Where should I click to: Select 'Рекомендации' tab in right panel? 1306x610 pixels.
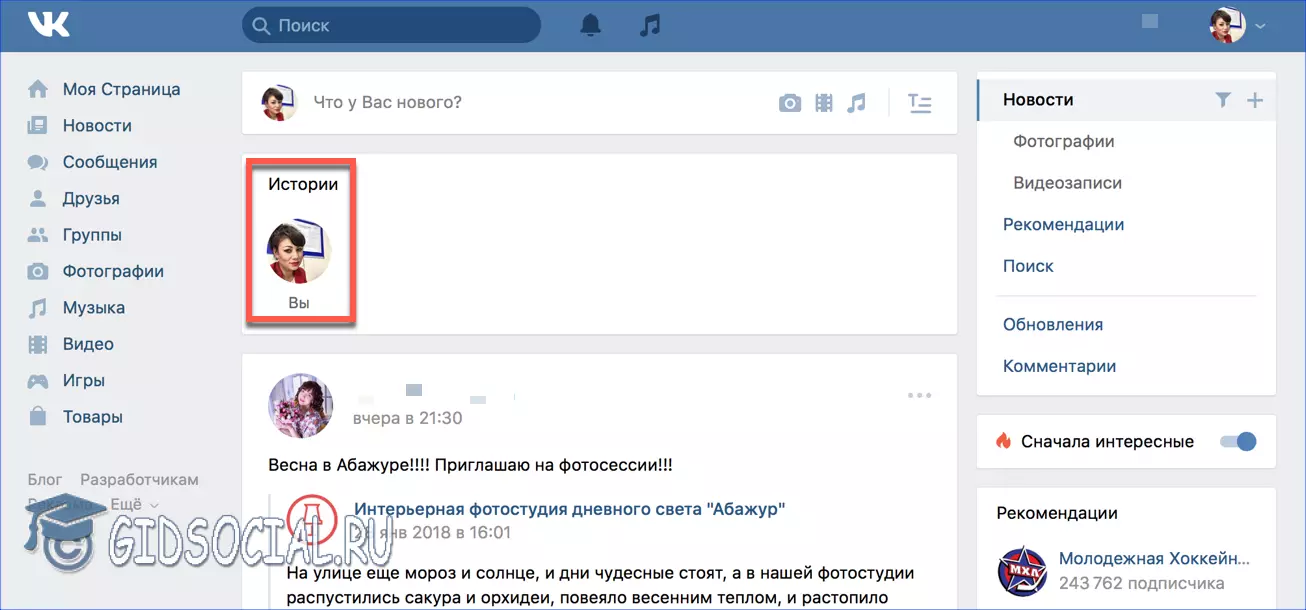[x=1063, y=225]
